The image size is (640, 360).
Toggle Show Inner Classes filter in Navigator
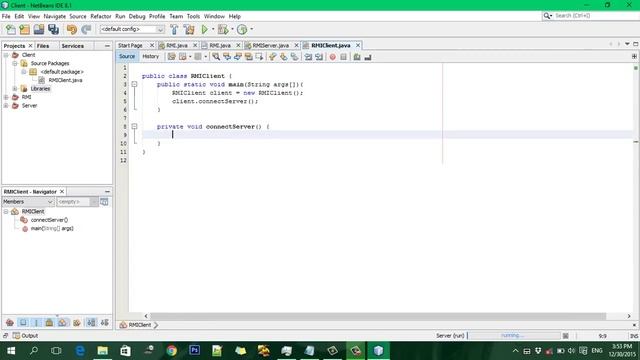tap(62, 323)
